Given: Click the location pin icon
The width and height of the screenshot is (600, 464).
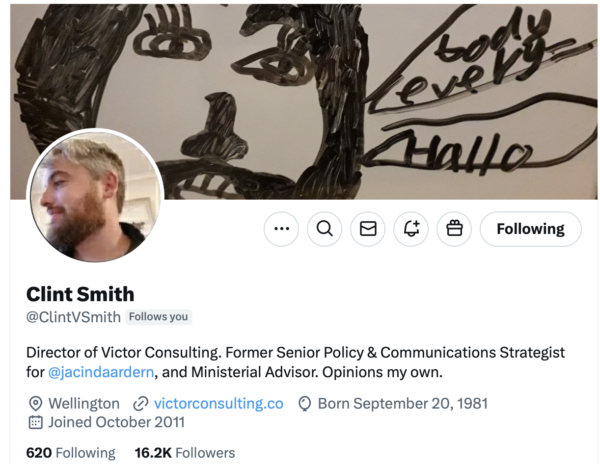Looking at the screenshot, I should click(35, 404).
